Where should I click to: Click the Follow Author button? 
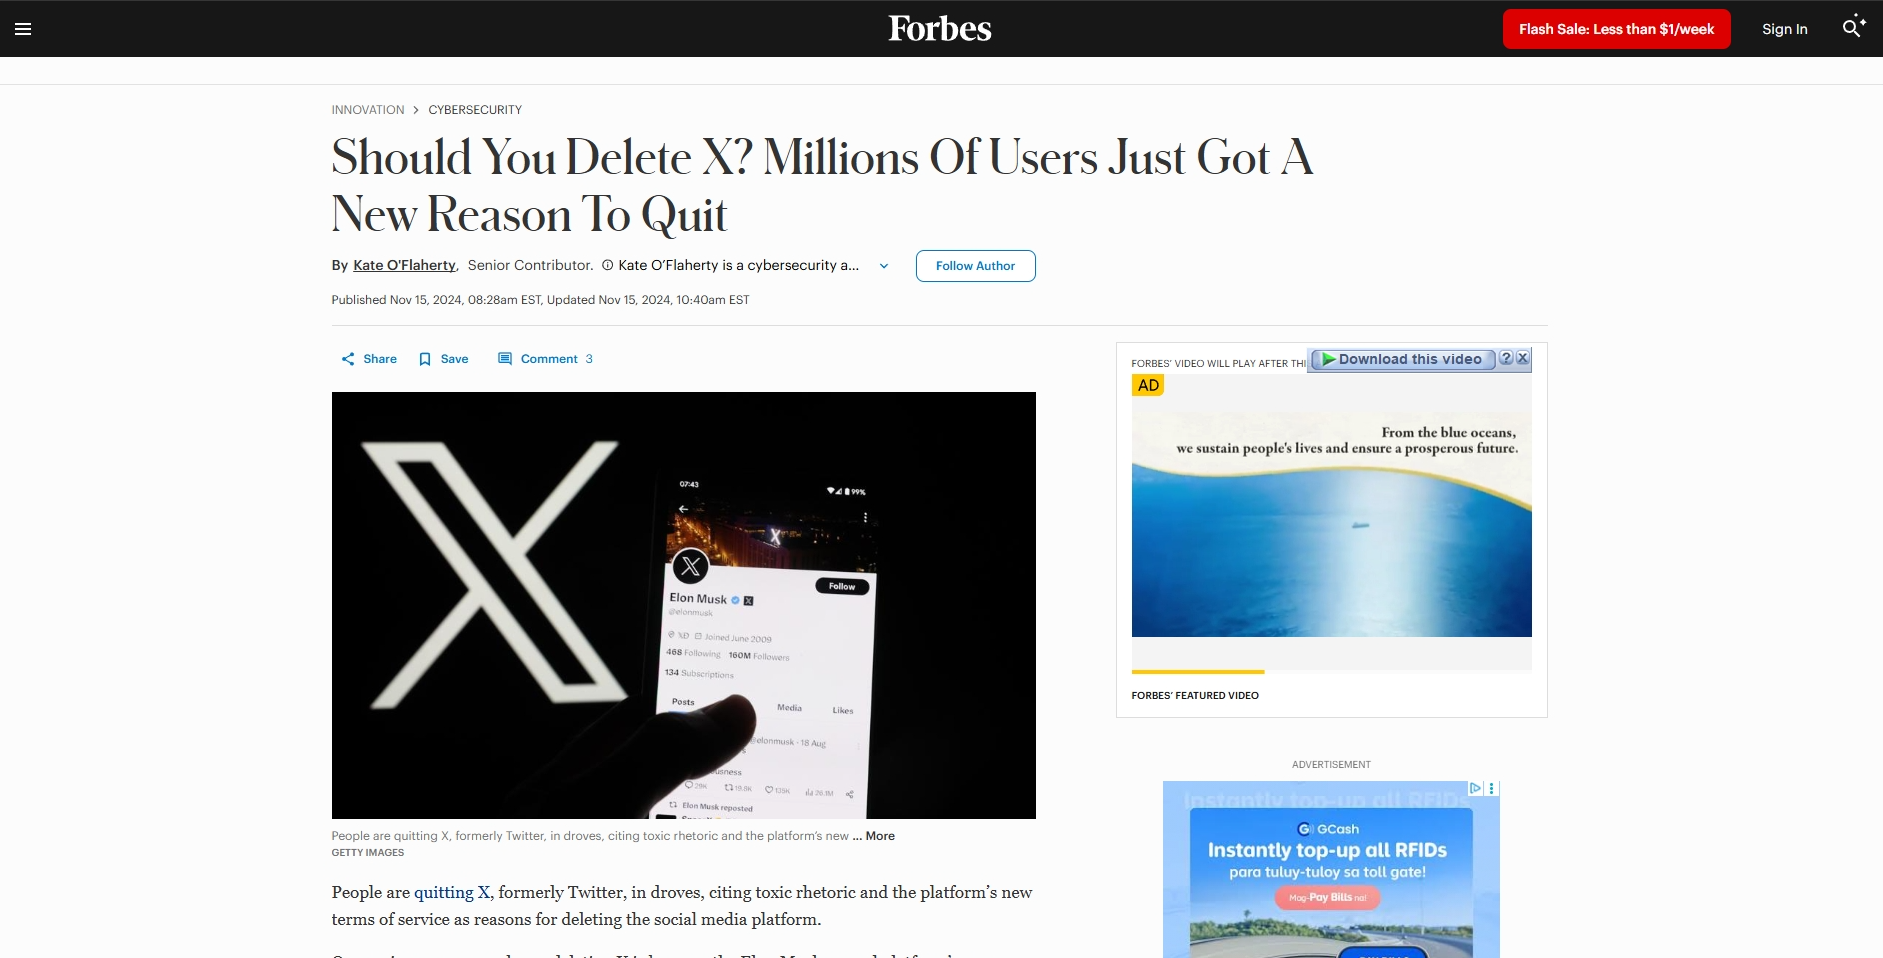click(975, 266)
